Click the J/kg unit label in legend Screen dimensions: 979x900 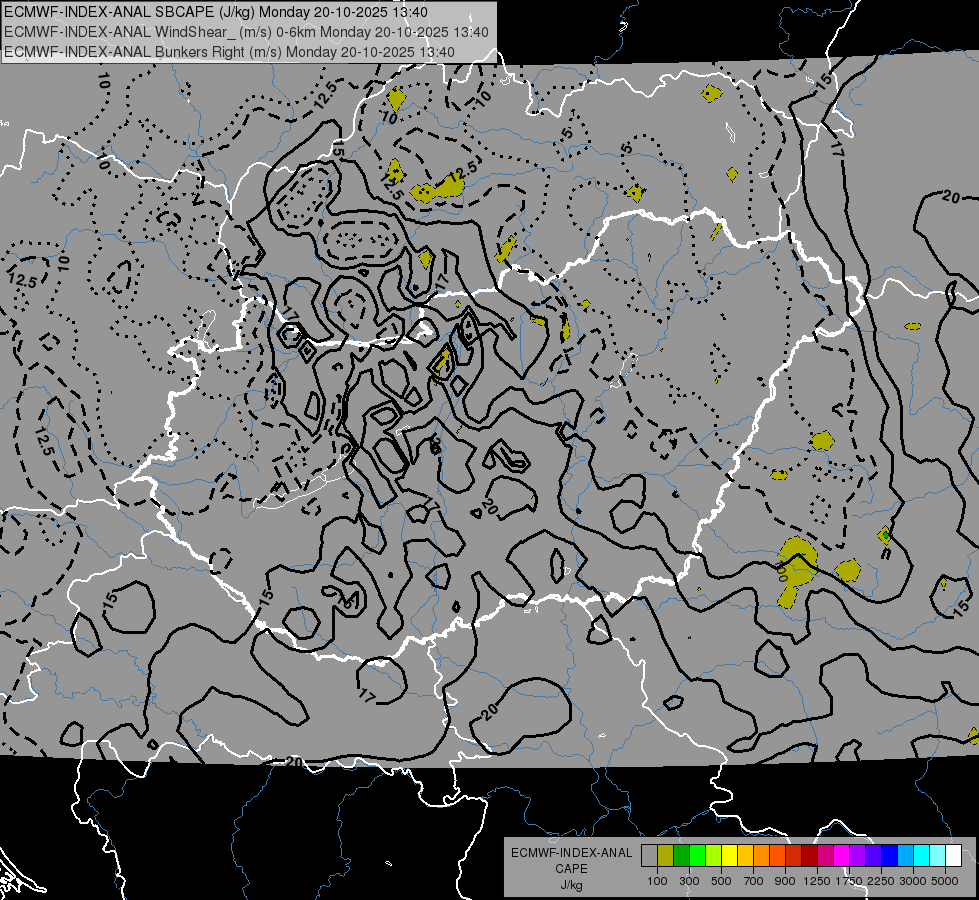point(571,885)
